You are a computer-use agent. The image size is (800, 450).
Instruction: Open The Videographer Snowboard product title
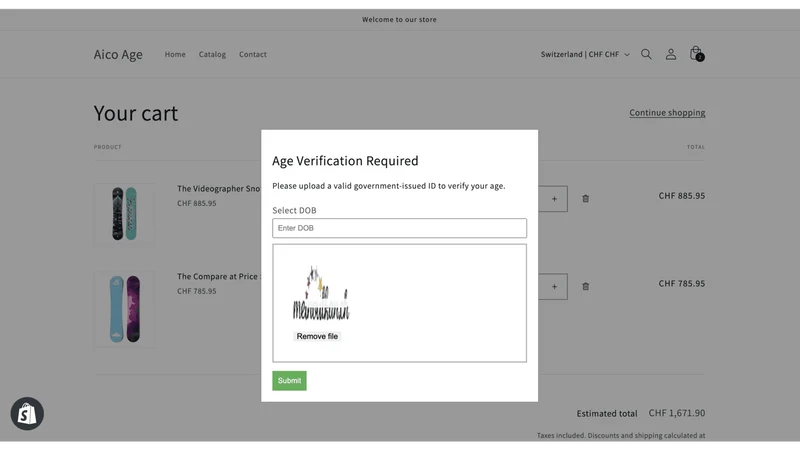tap(219, 188)
